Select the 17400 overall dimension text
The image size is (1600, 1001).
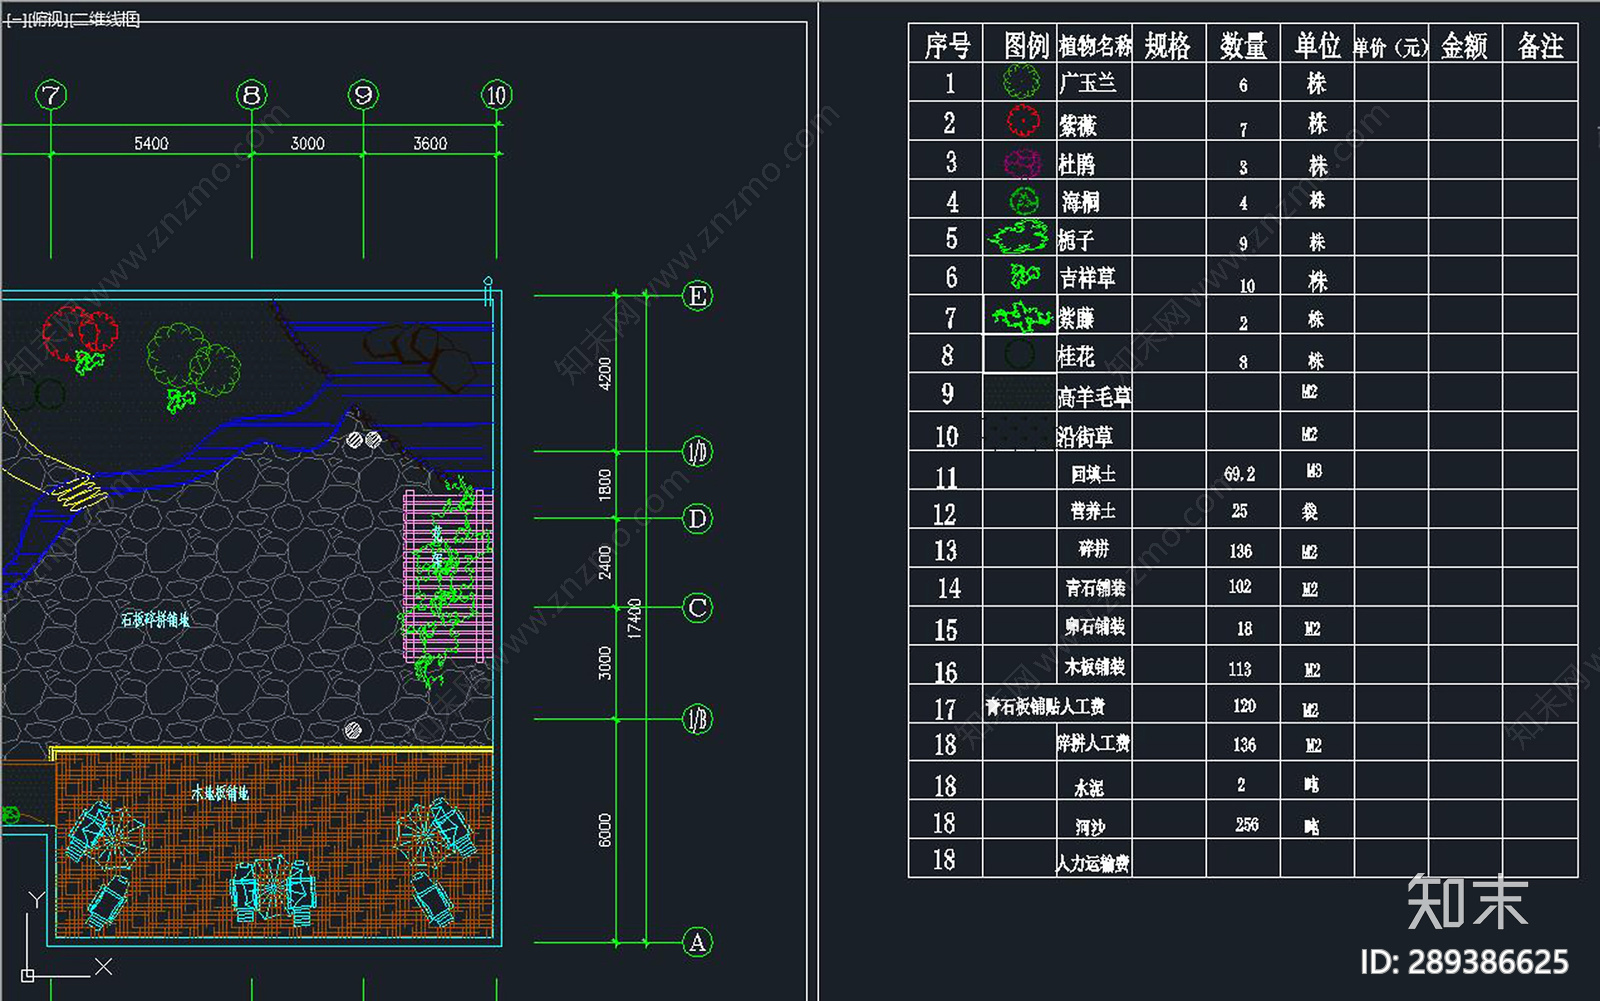634,618
